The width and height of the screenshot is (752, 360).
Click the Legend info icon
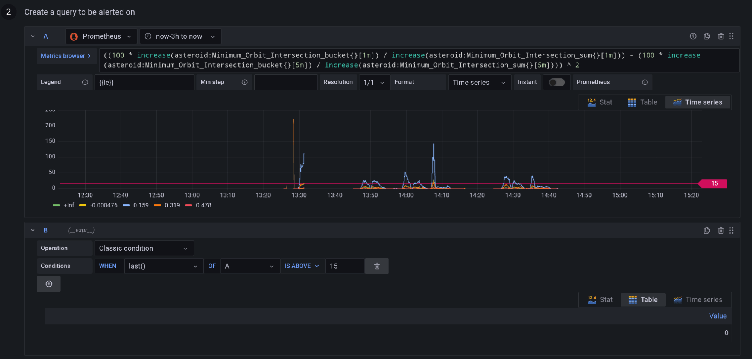pos(85,82)
